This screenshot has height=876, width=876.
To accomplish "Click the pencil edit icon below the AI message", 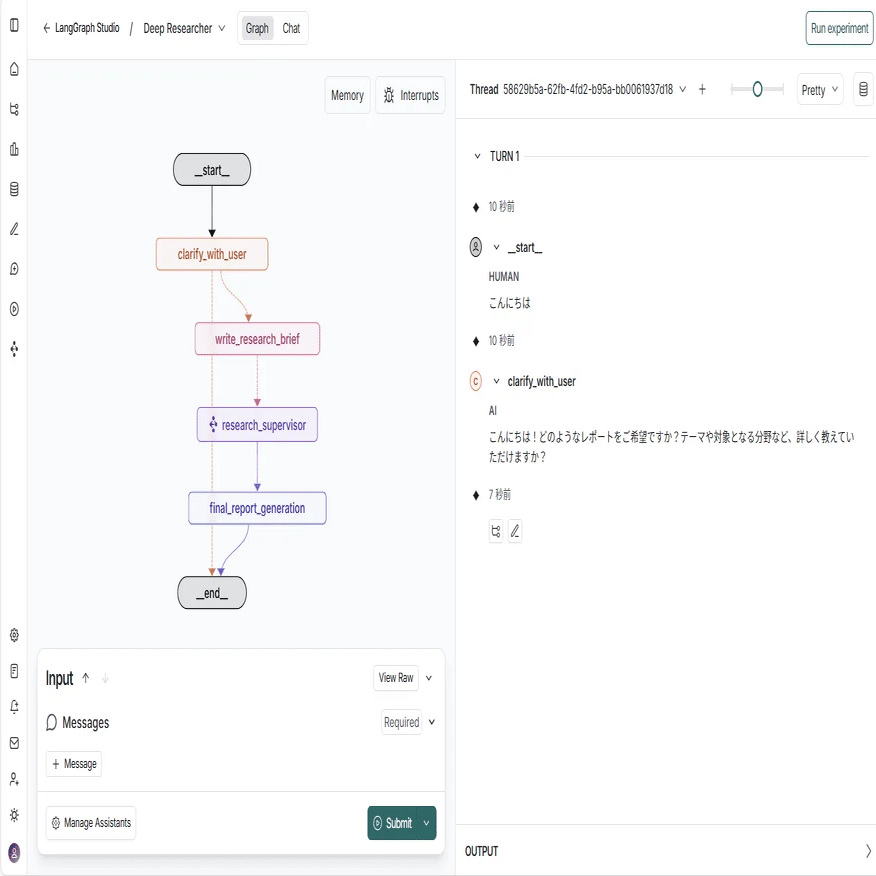I will [515, 532].
